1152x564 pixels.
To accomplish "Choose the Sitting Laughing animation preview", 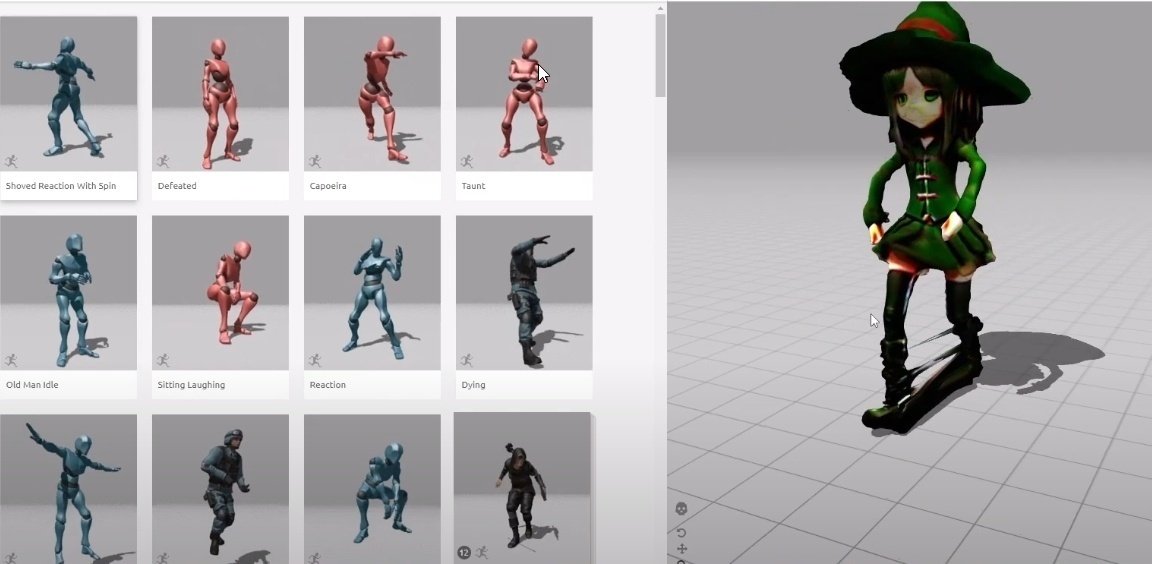I will pos(220,293).
